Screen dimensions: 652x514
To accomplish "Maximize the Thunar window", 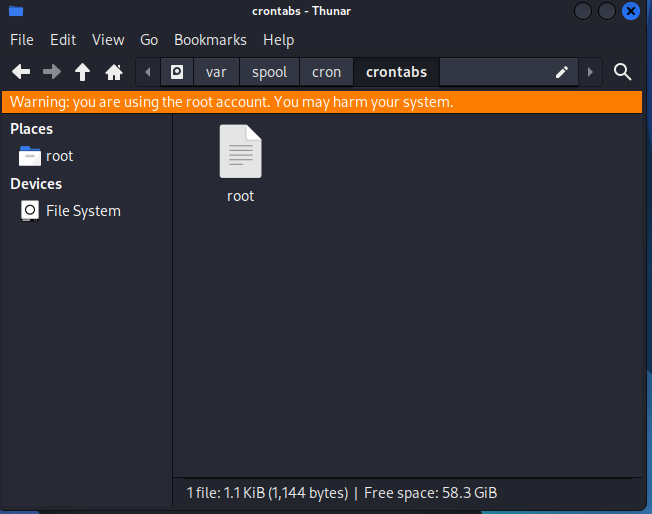I will tap(607, 11).
